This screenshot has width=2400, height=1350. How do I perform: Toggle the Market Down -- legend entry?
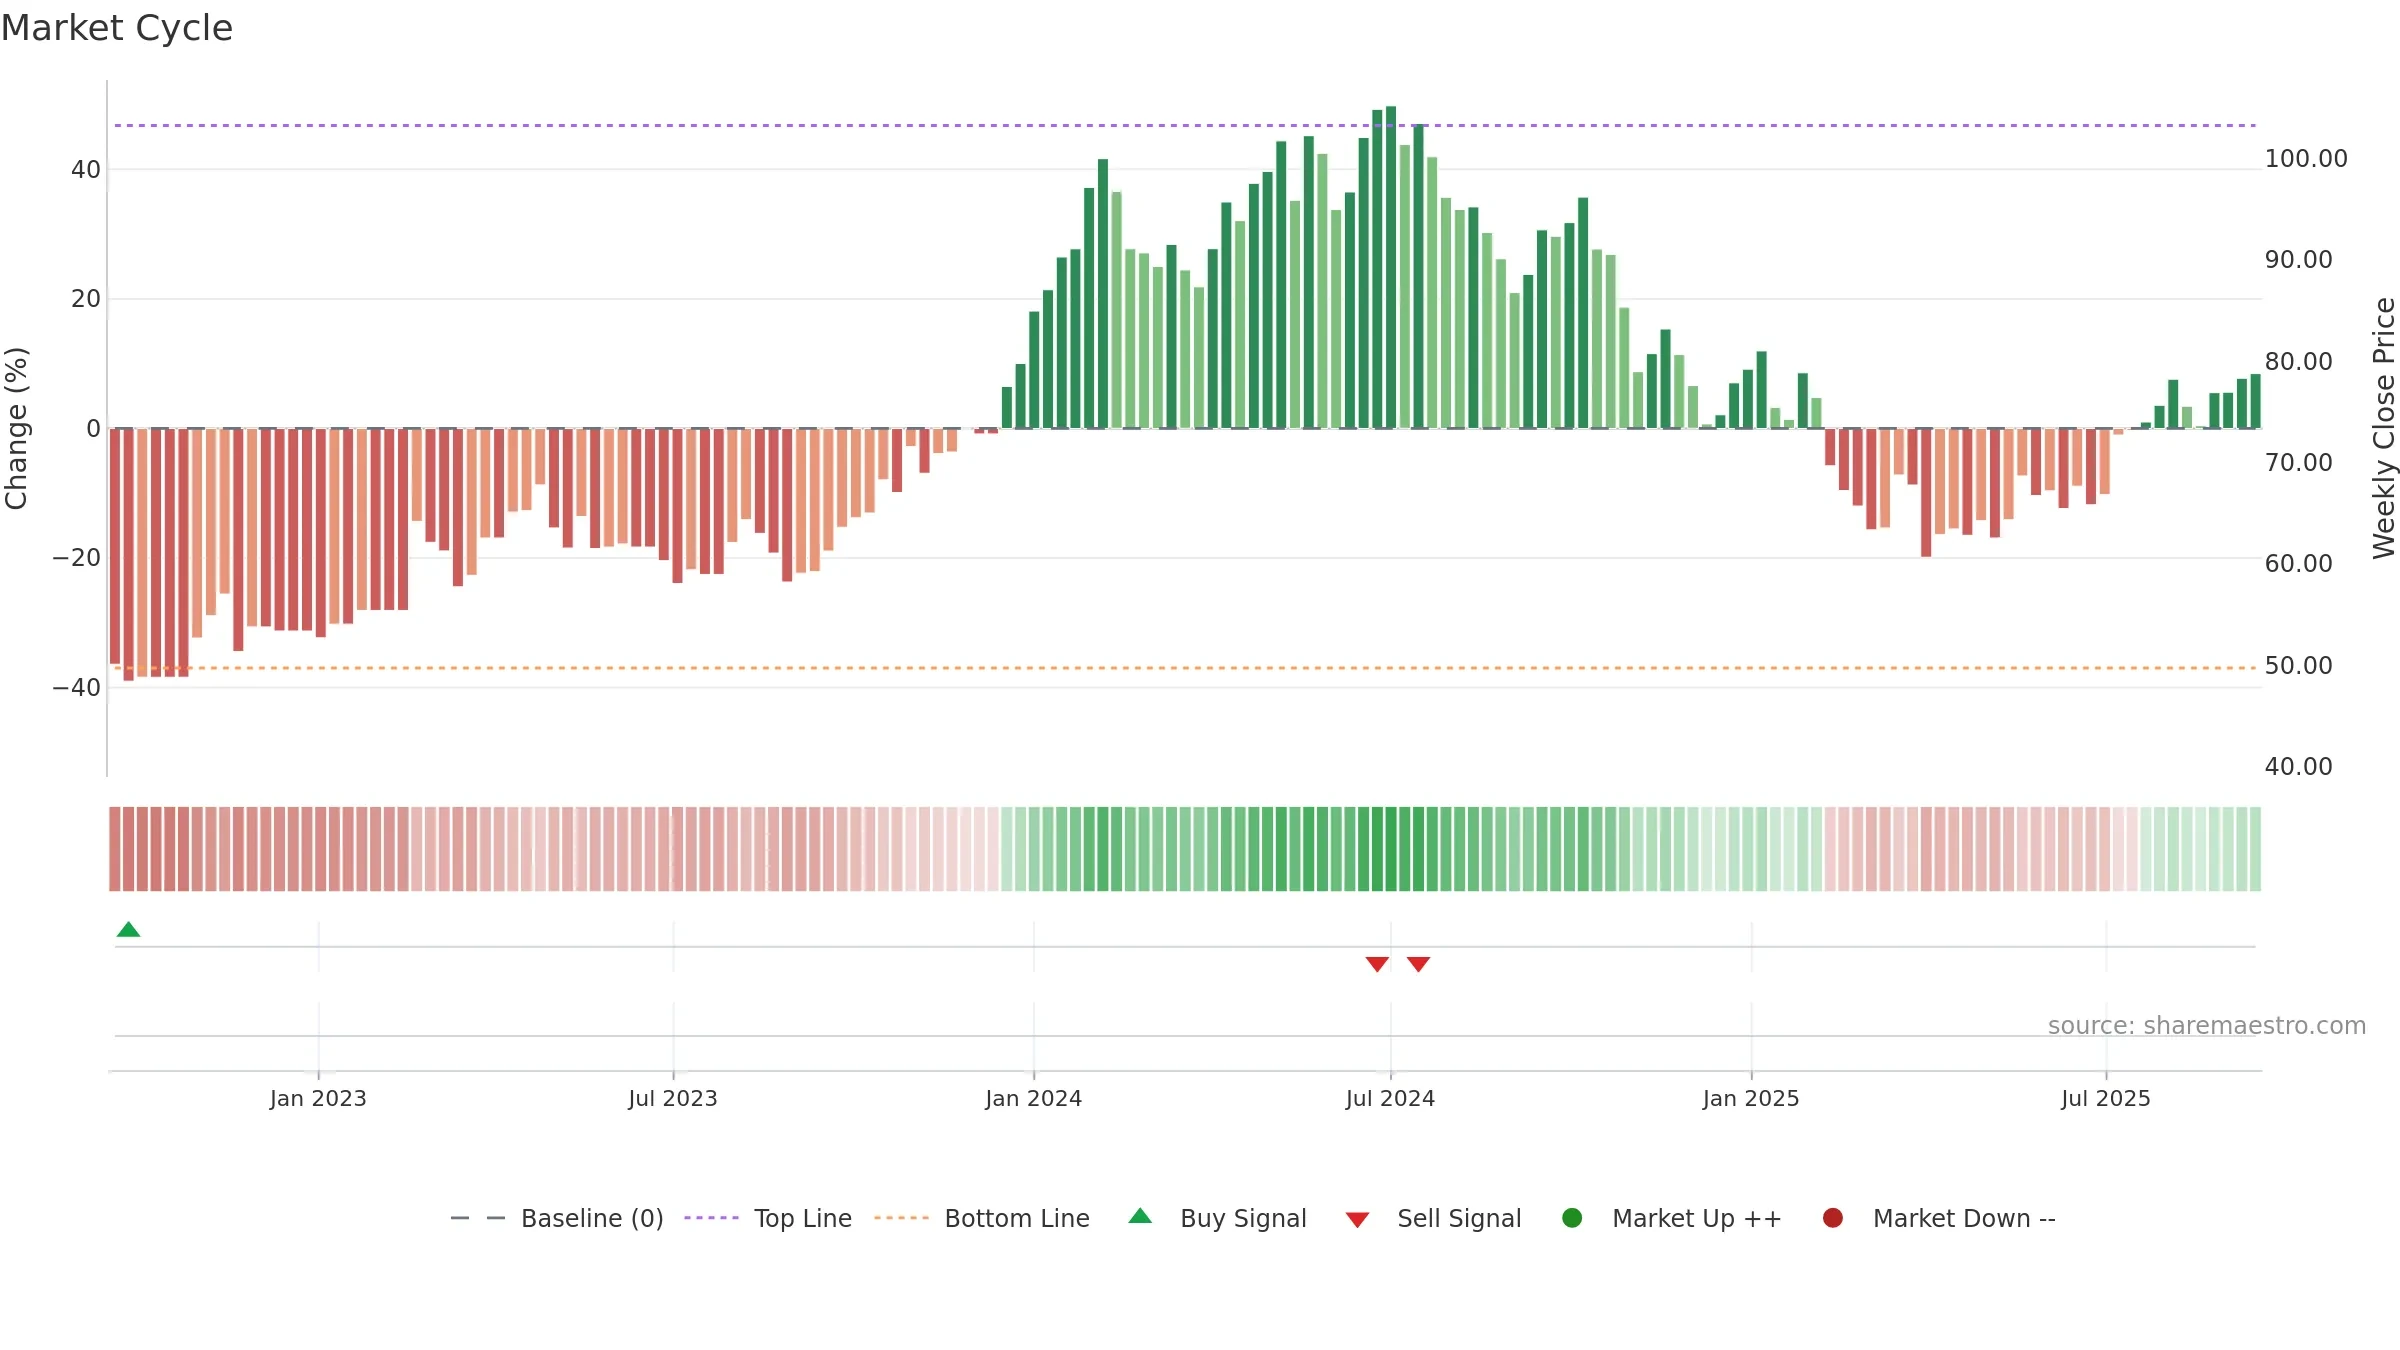pyautogui.click(x=1939, y=1218)
